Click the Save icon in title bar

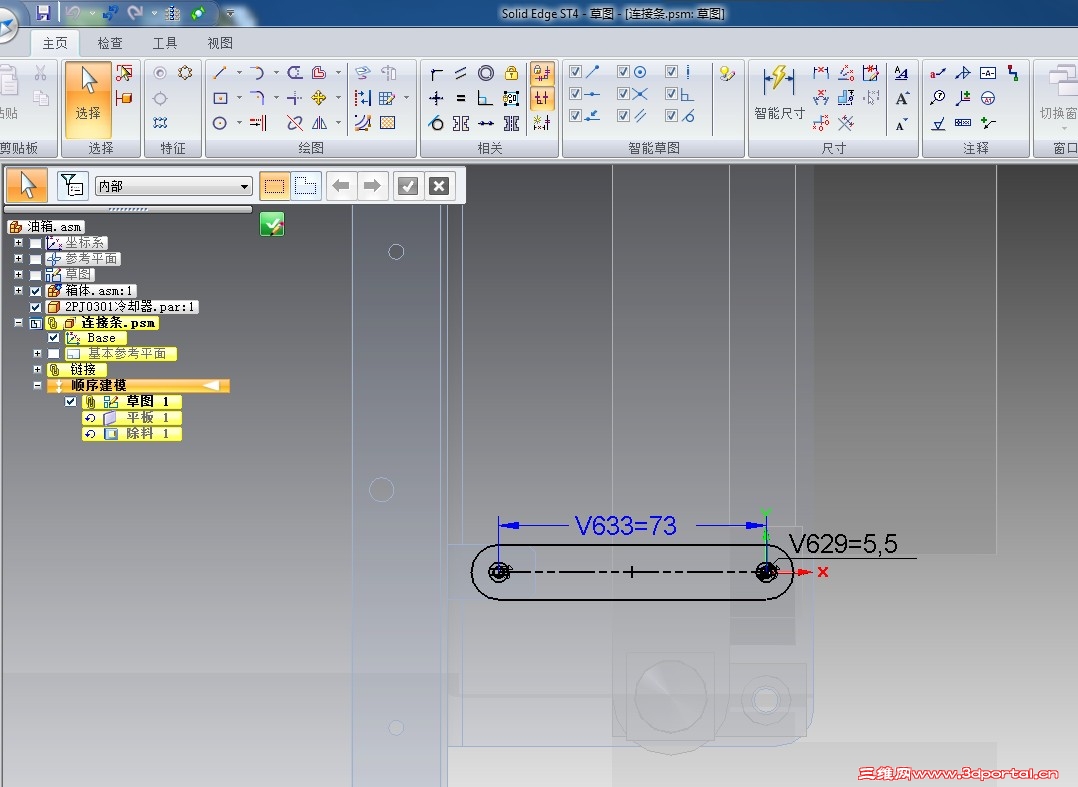(43, 12)
